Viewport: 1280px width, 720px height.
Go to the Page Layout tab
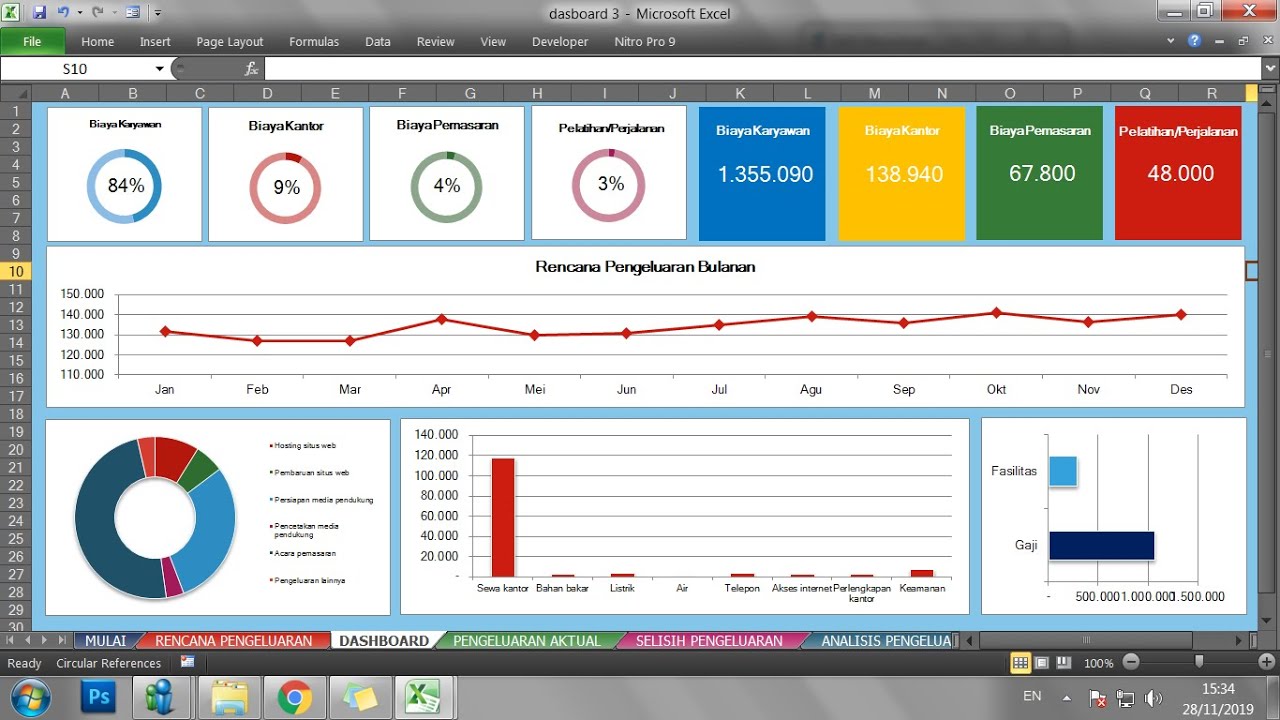click(x=230, y=42)
